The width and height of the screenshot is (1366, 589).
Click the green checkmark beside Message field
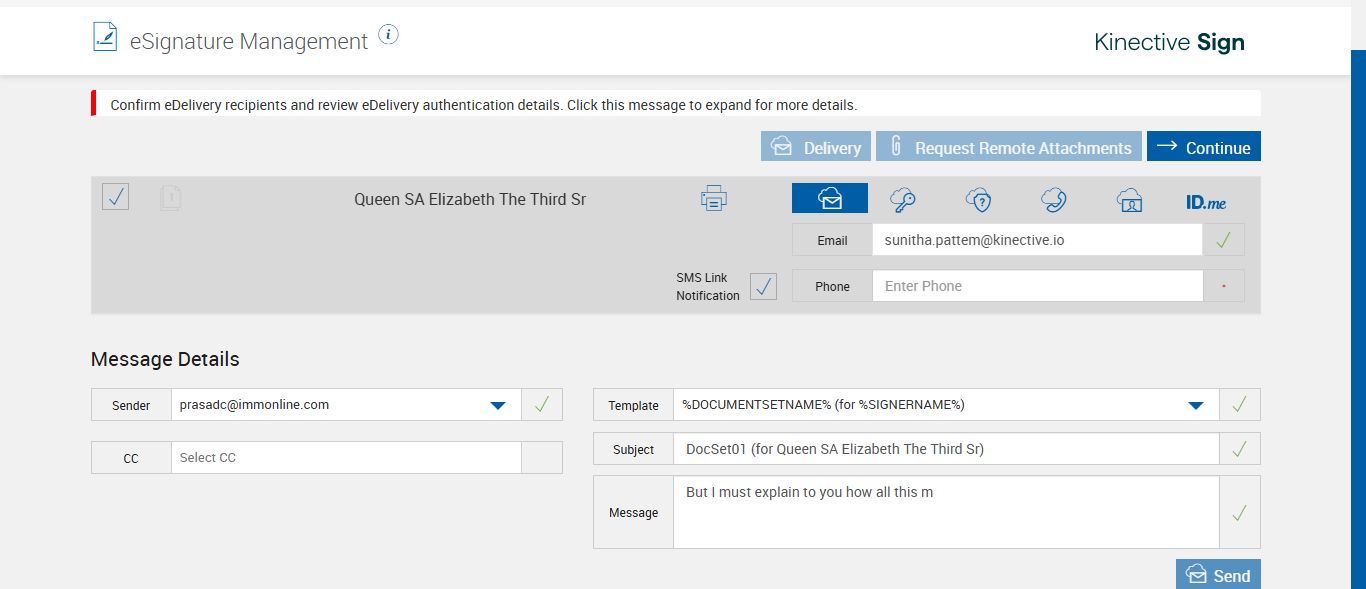click(1240, 512)
